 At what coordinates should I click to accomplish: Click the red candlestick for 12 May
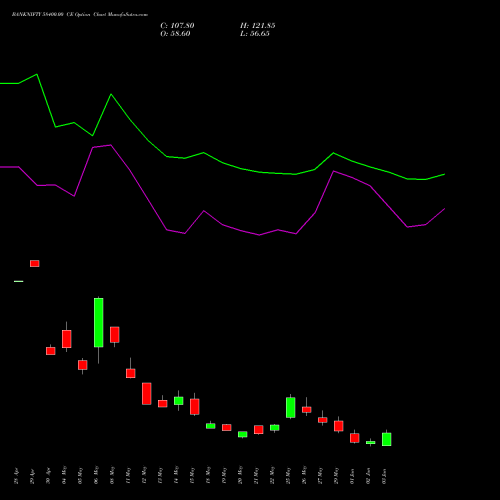point(147,394)
